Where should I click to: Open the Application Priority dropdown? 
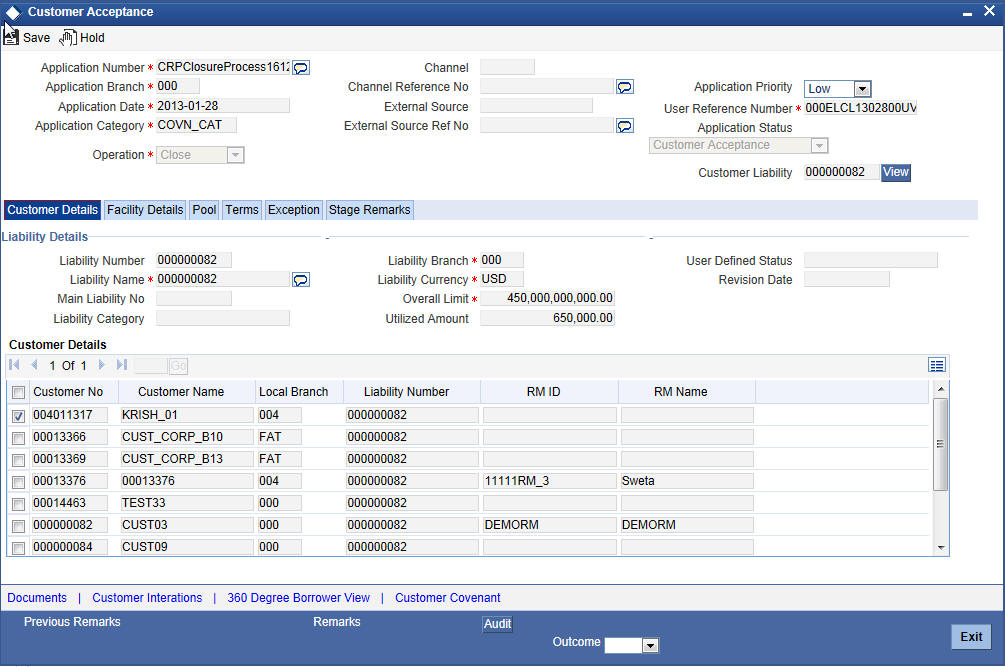[x=862, y=89]
